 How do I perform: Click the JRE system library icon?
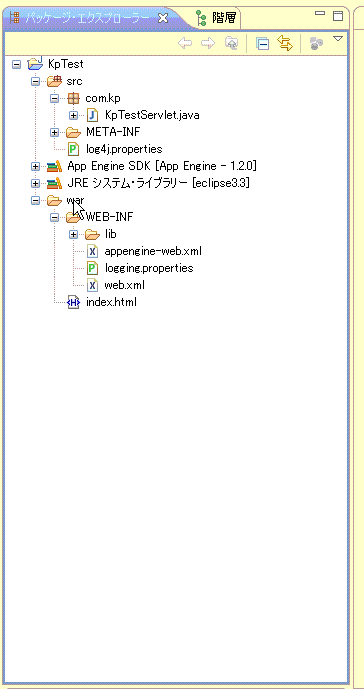pyautogui.click(x=55, y=183)
